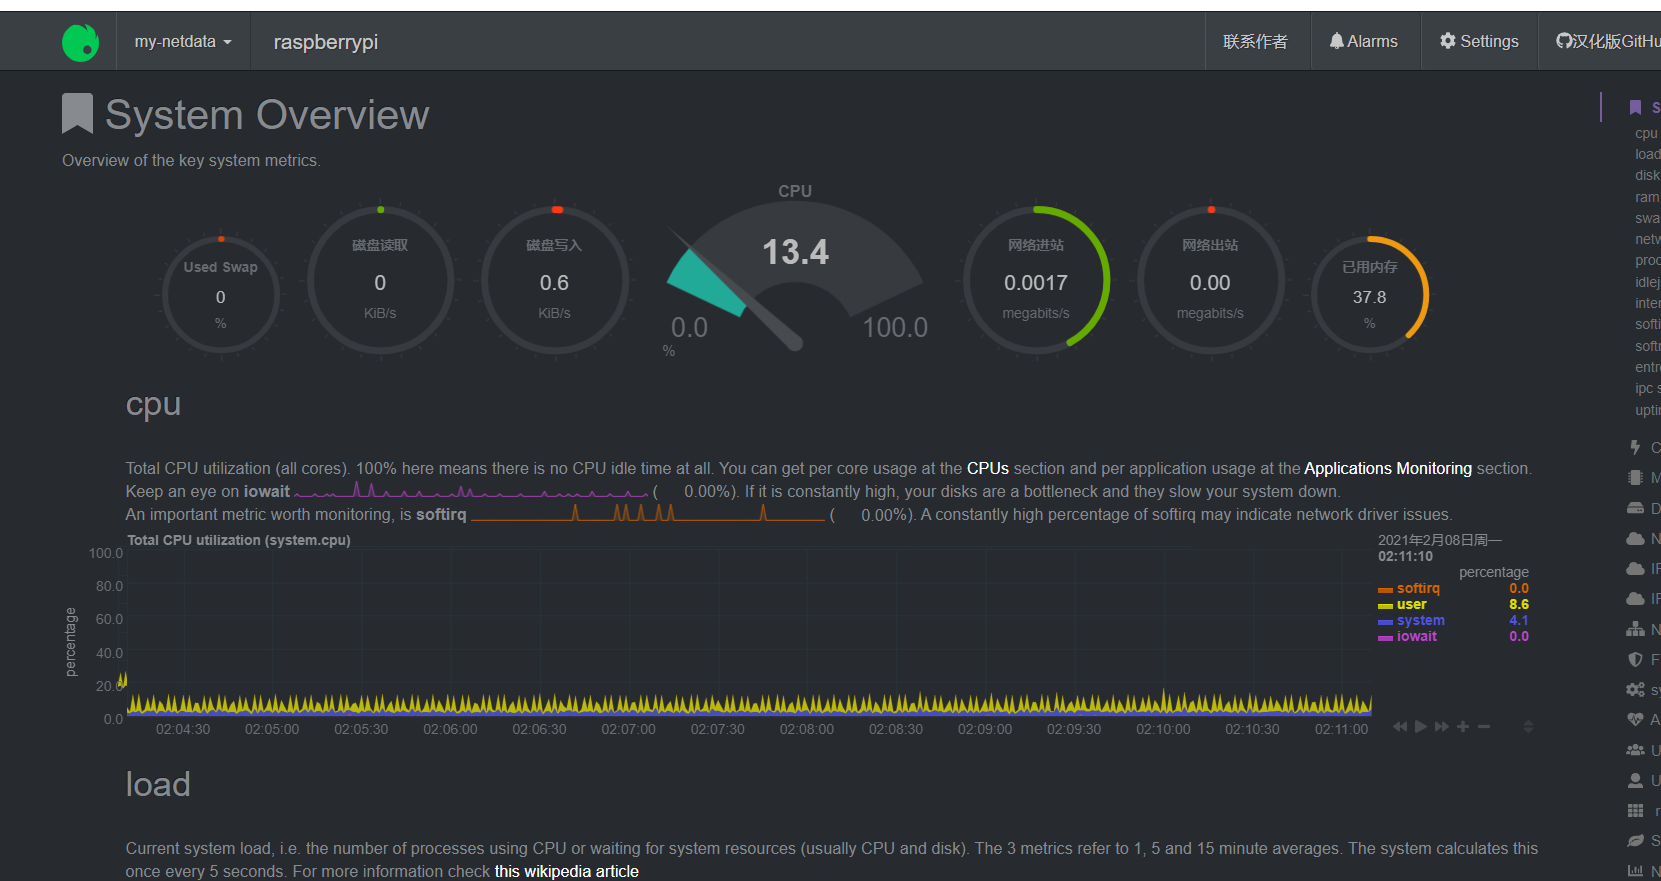This screenshot has width=1661, height=881.
Task: Toggle the system dimension in chart legend
Action: coord(1420,620)
